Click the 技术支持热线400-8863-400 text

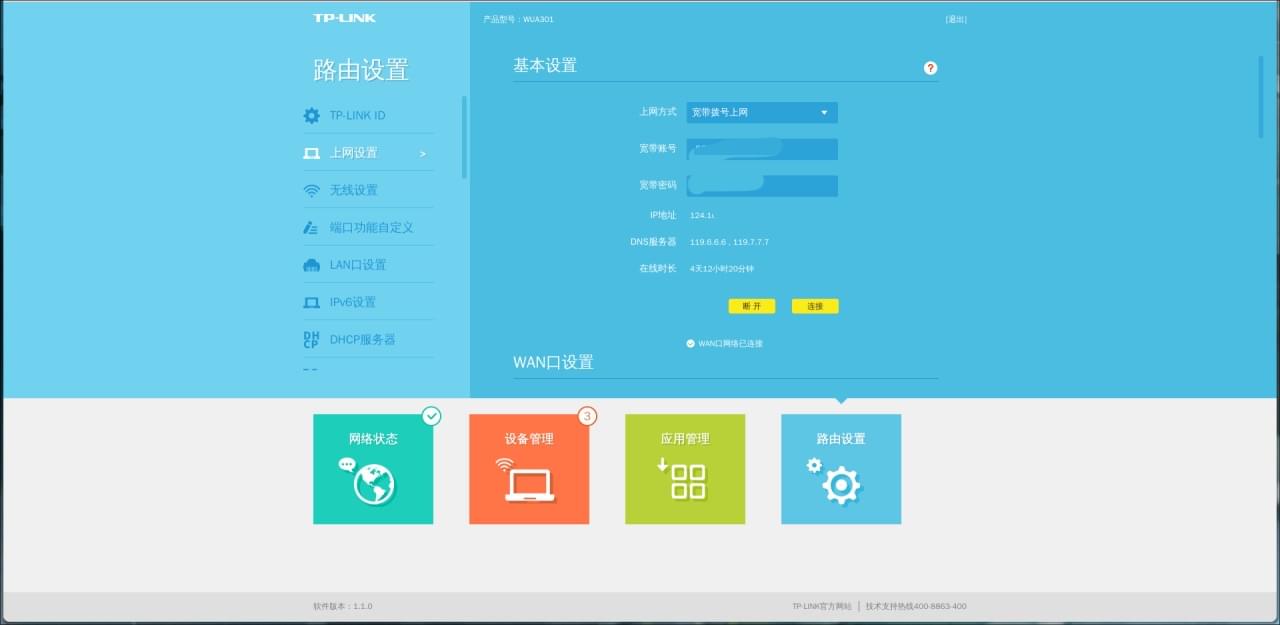[916, 606]
